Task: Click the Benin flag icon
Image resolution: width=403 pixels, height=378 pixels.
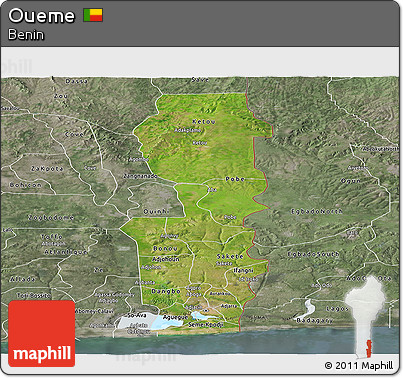Action: [x=93, y=15]
